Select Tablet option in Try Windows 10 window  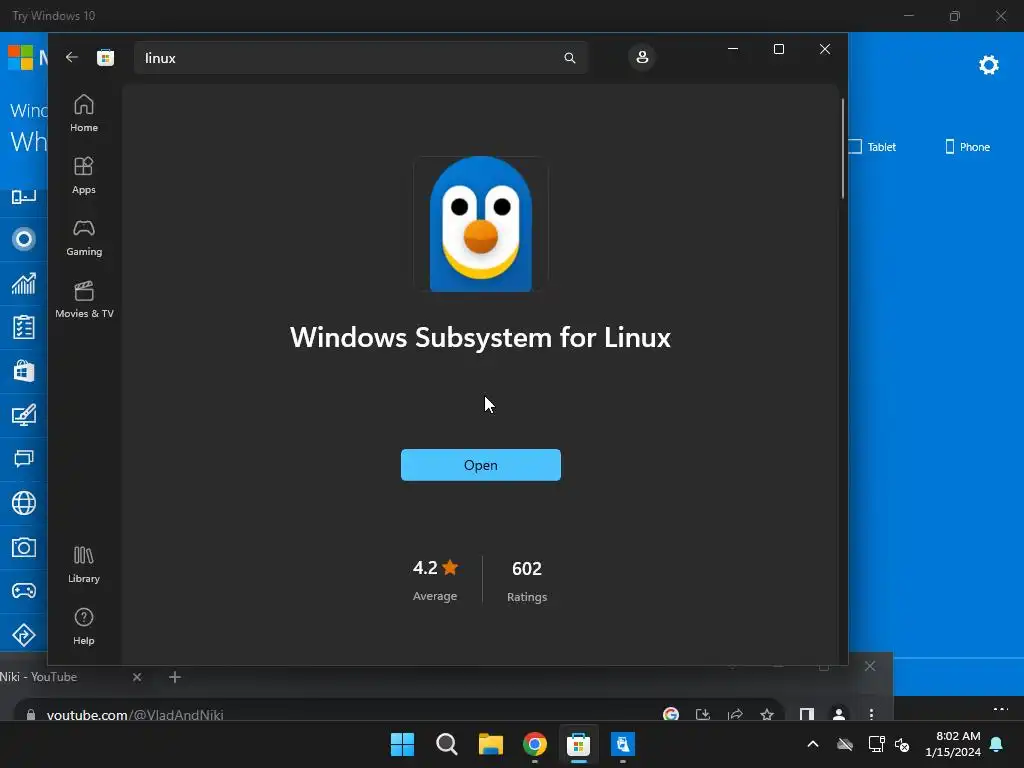(873, 147)
